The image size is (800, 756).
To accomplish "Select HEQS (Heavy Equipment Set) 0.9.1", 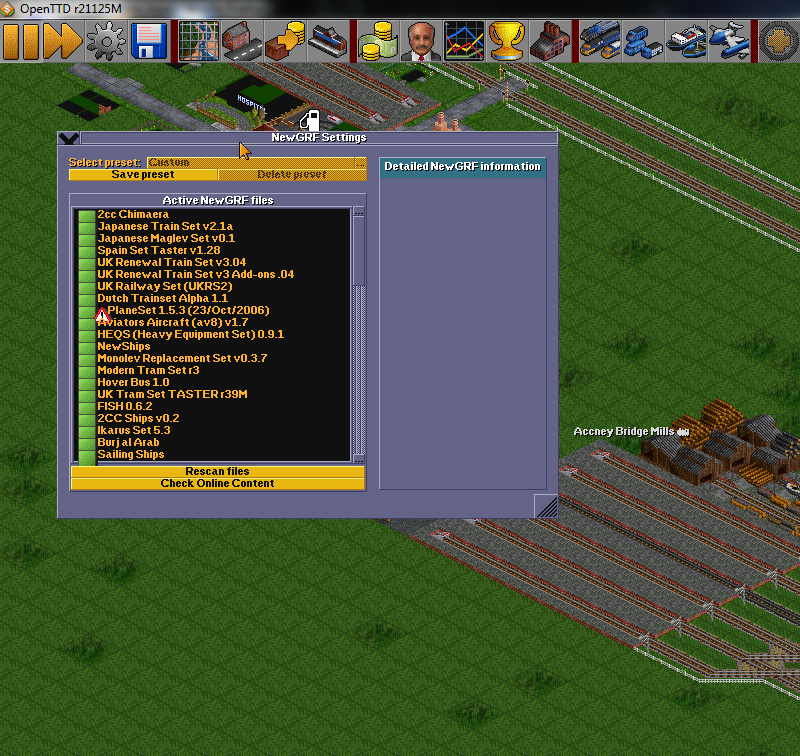I will pyautogui.click(x=212, y=334).
